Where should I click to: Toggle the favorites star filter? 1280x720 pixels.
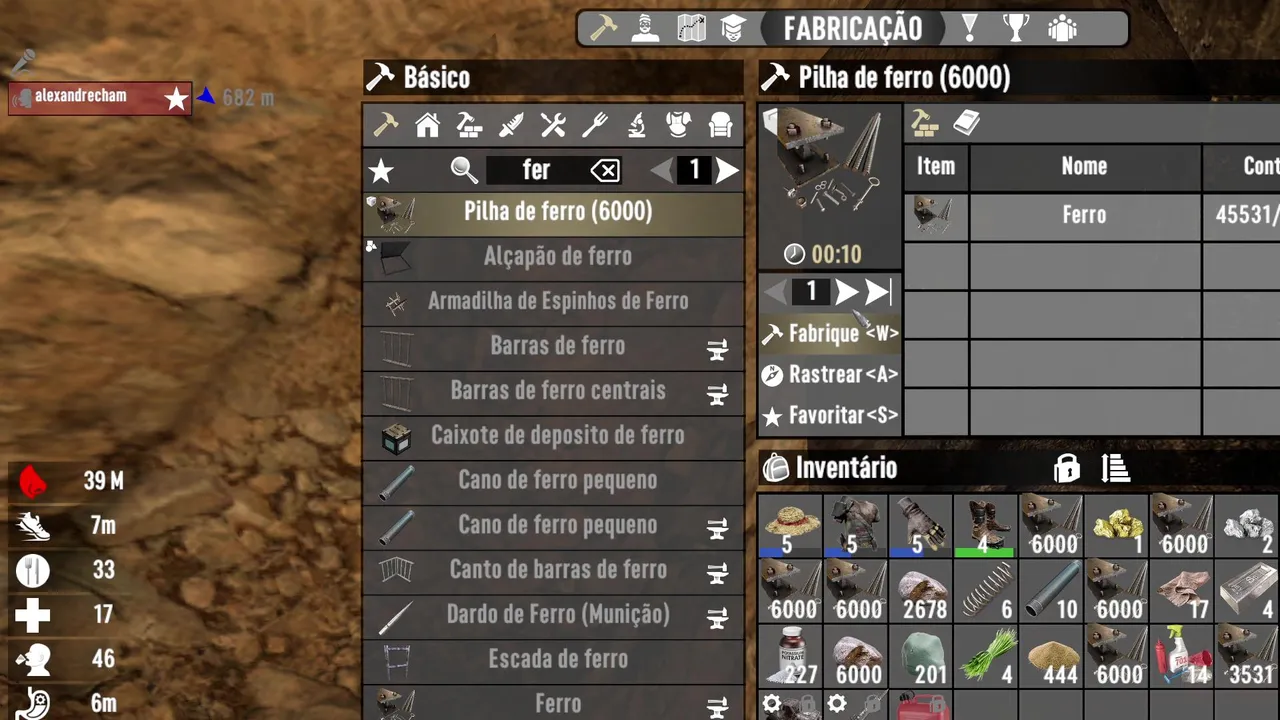[381, 171]
